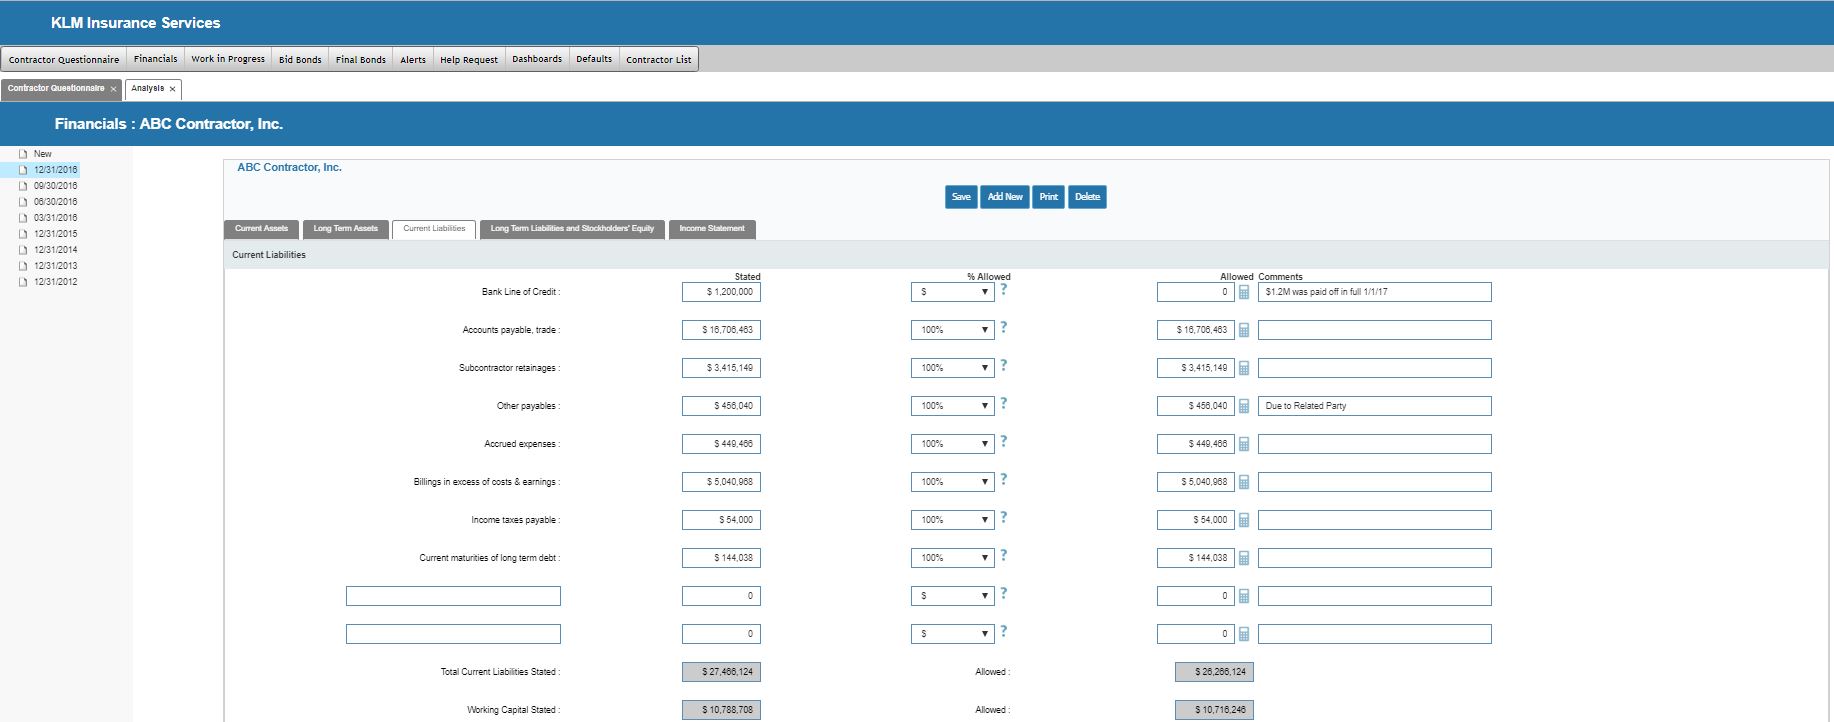Viewport: 1834px width, 722px height.
Task: Select 12/31/2015 statement in the sidebar
Action: 55,234
